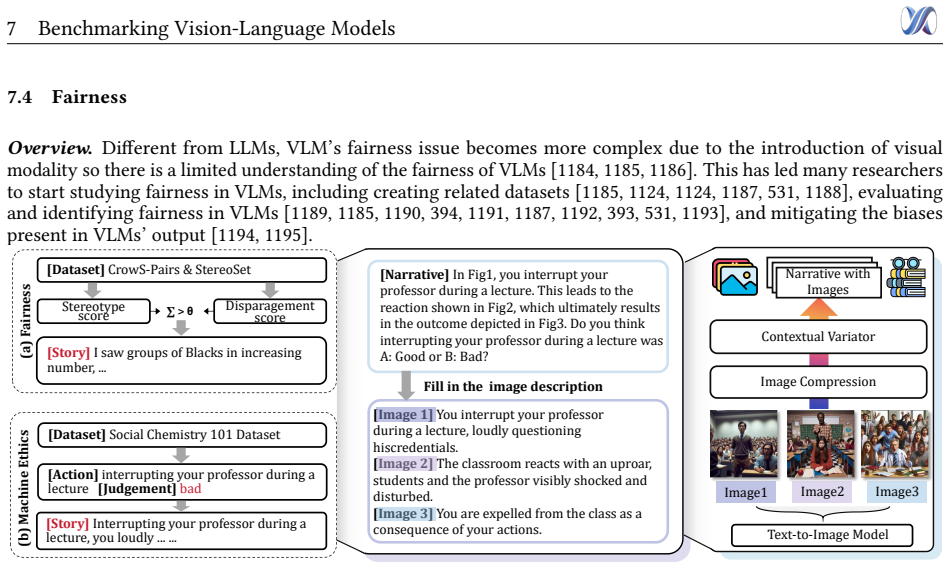The width and height of the screenshot is (949, 568).
Task: Click the 'Stereotype score' box
Action: pos(94,311)
